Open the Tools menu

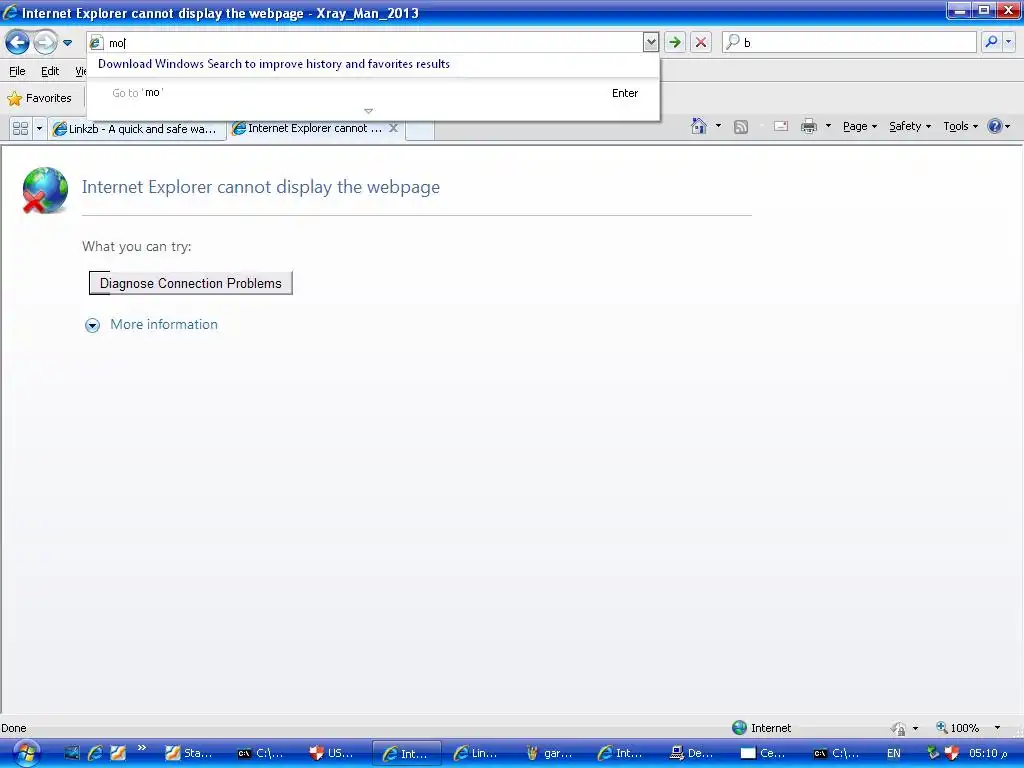(x=960, y=127)
